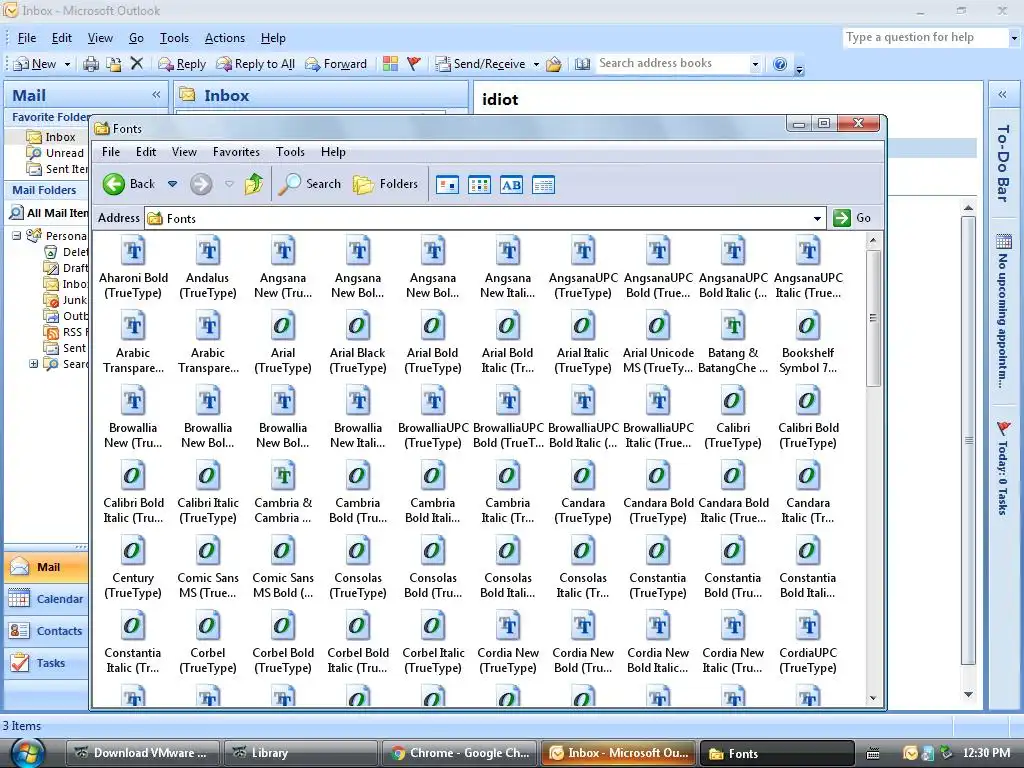1024x768 pixels.
Task: Select the Calibri (TrueType) font icon
Action: (733, 402)
